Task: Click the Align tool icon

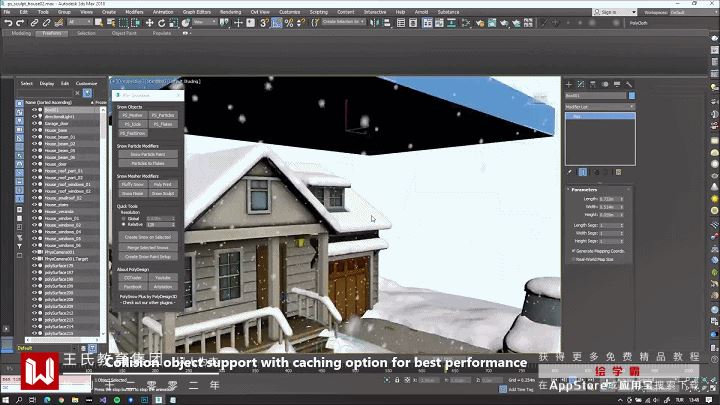Action: [x=387, y=22]
